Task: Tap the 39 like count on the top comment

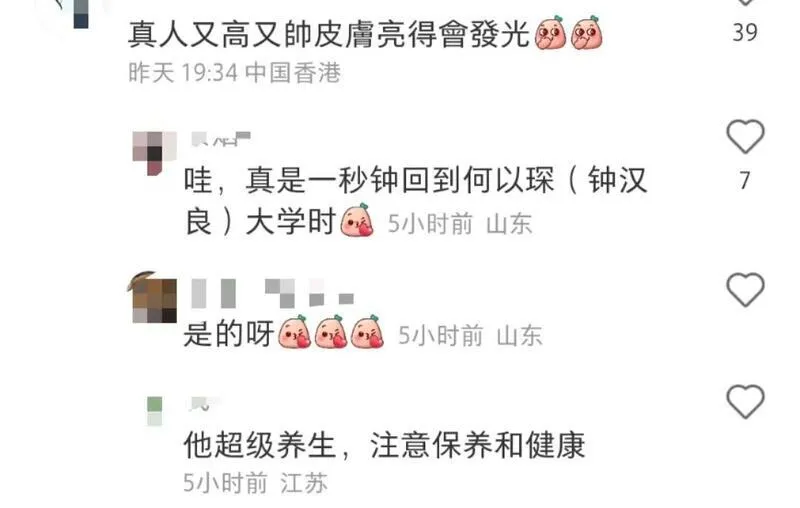Action: tap(745, 33)
